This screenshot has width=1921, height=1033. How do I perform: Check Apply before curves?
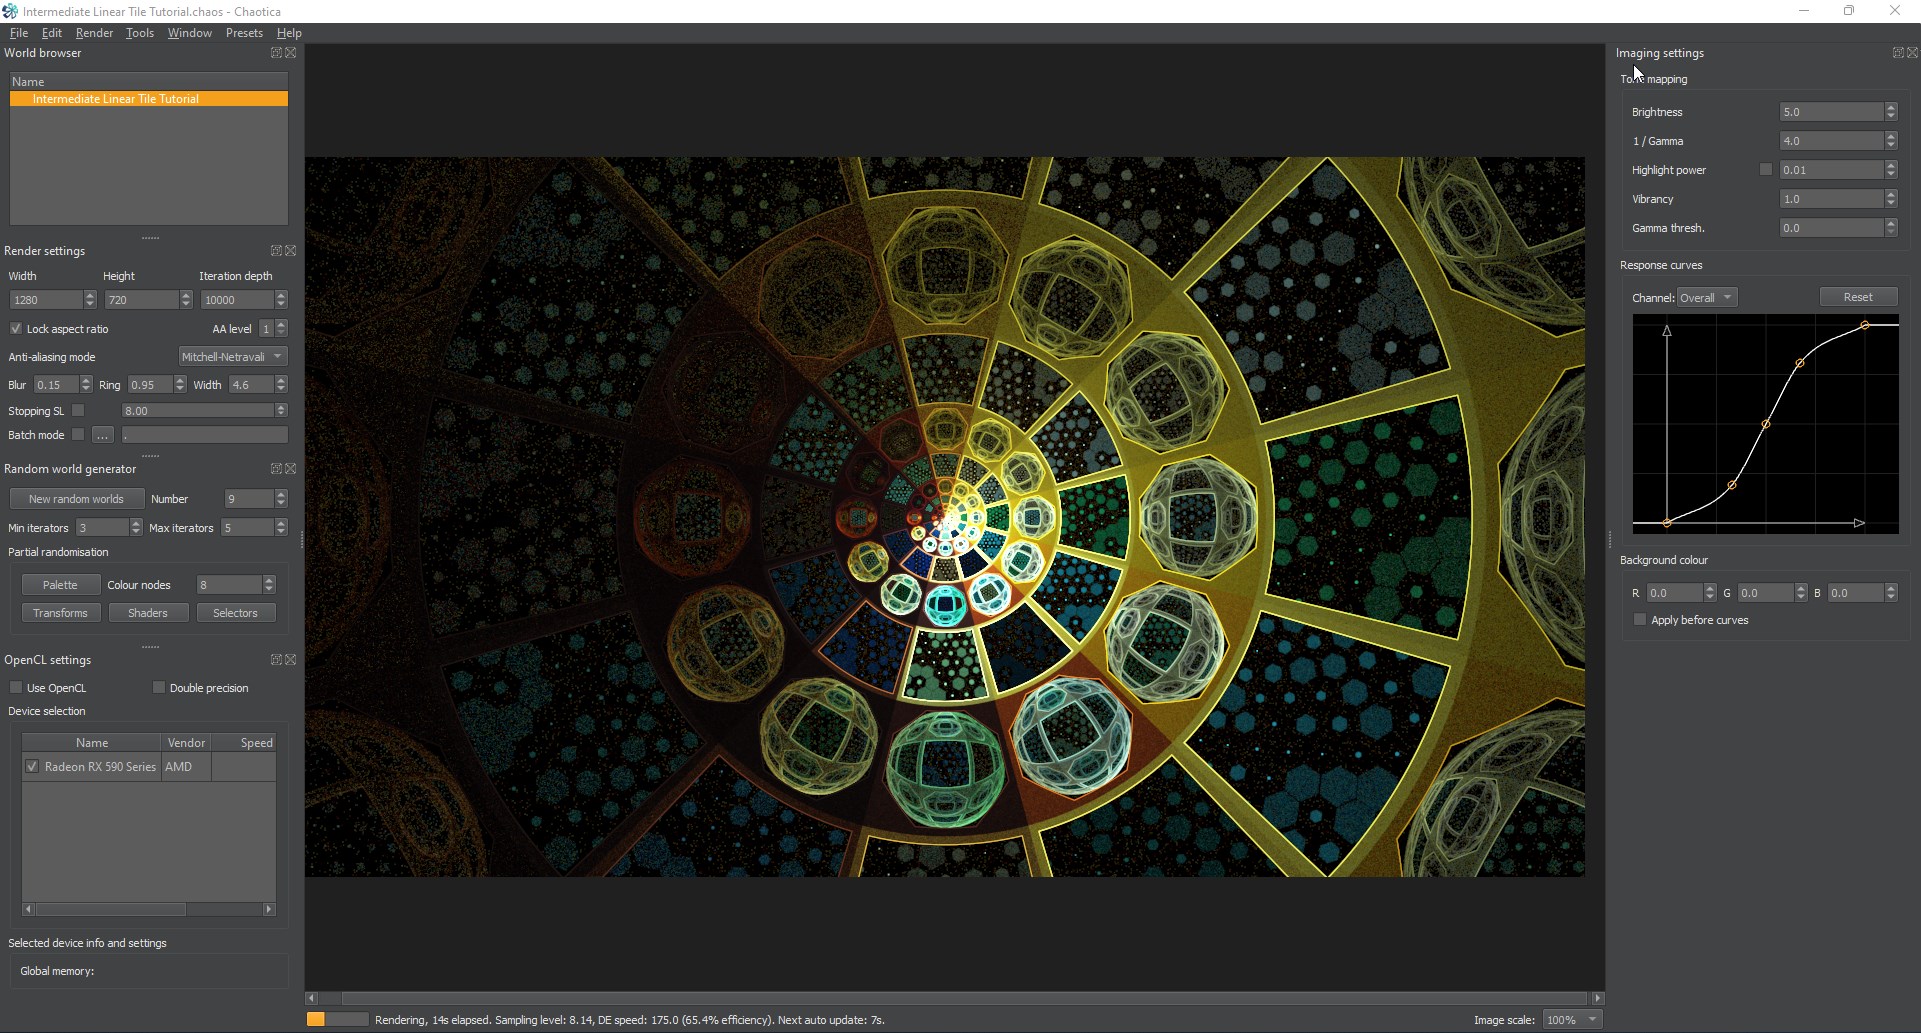click(x=1640, y=620)
